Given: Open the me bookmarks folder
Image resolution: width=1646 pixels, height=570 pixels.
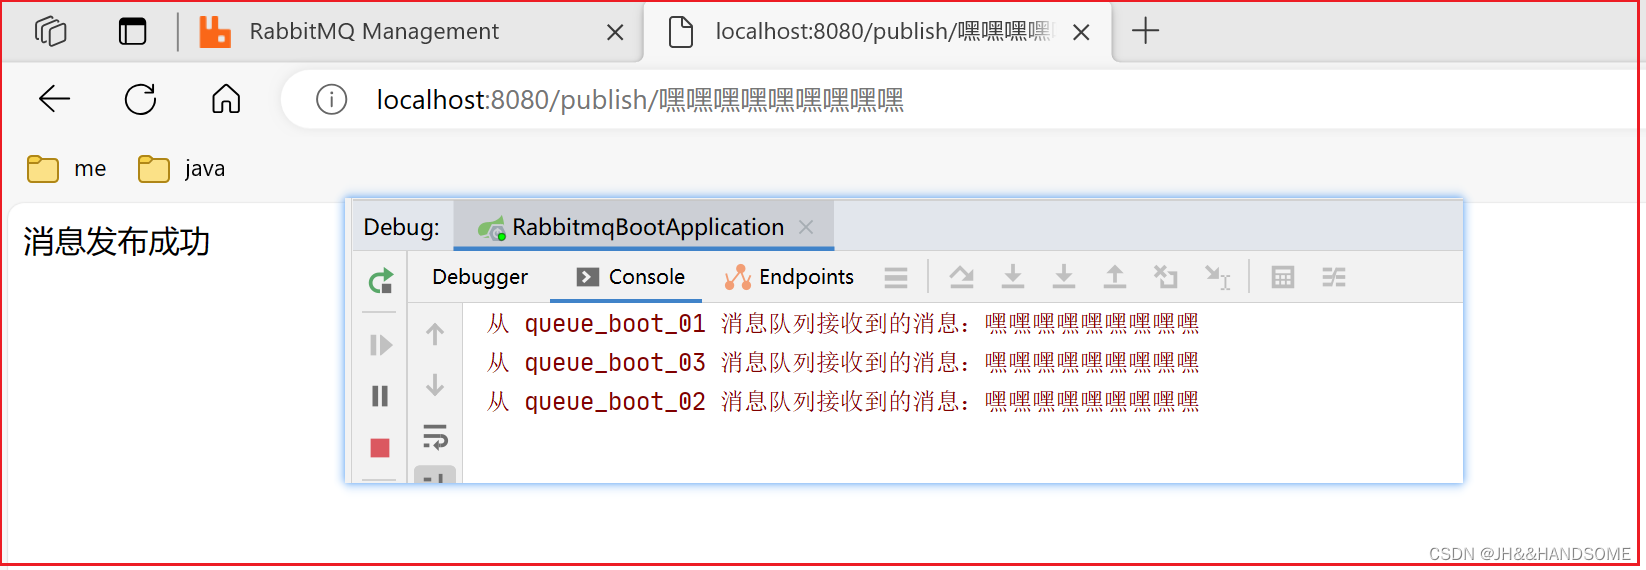Looking at the screenshot, I should (x=67, y=169).
